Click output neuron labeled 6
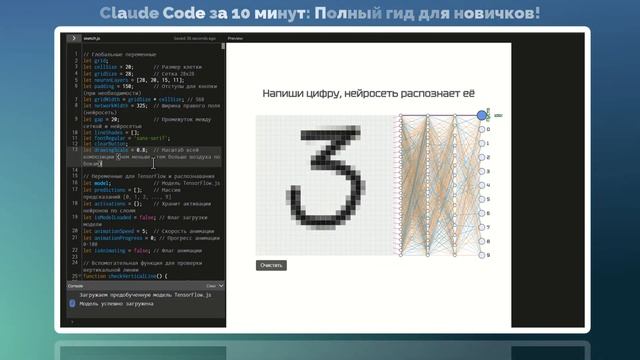The height and width of the screenshot is (360, 640). [x=482, y=213]
